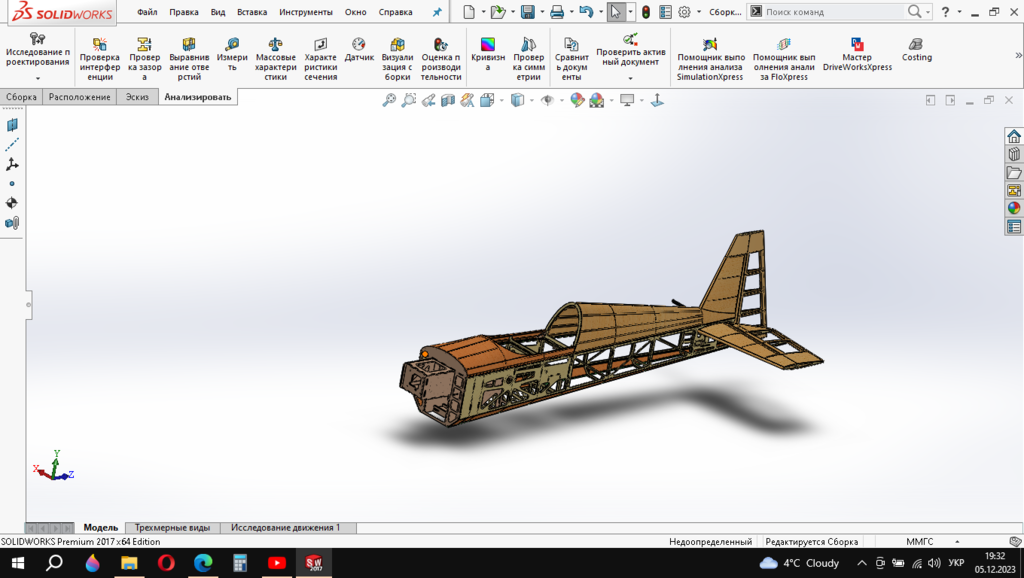
Task: Toggle the pin on the menu bar
Action: click(x=436, y=12)
